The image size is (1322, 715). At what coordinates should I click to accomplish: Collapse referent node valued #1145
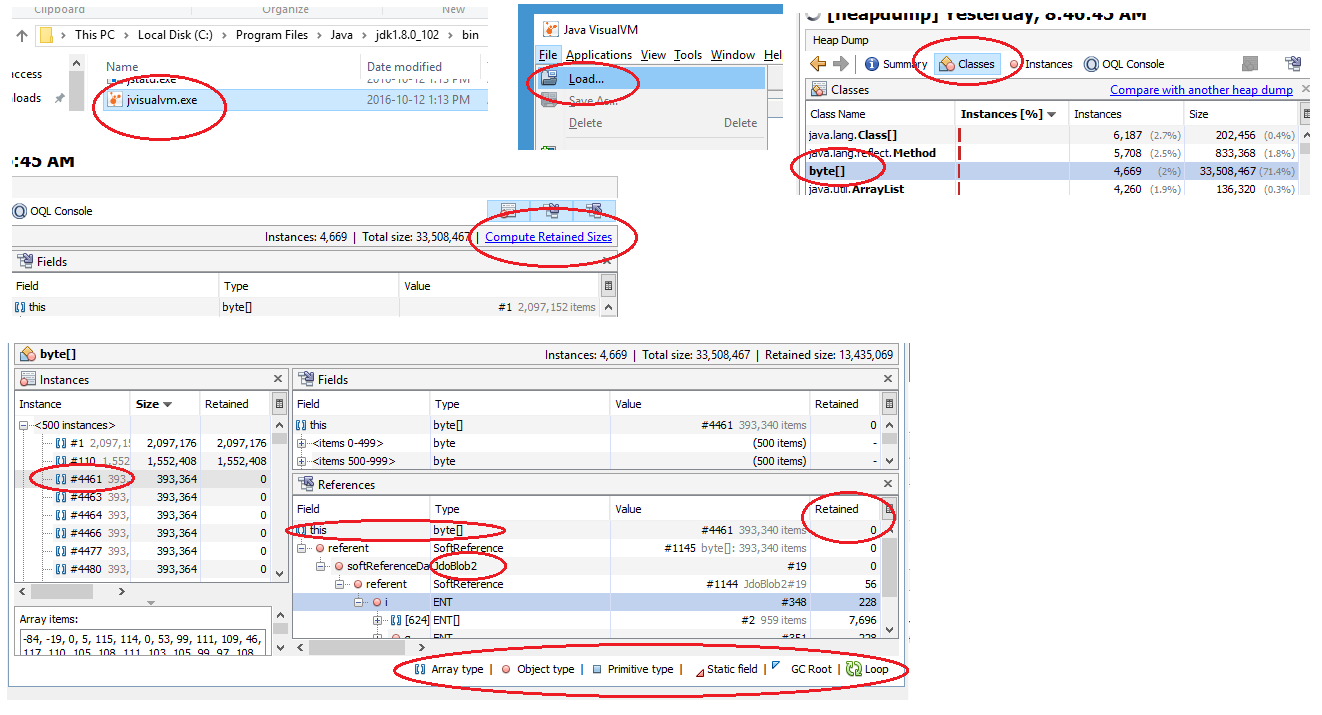coord(302,548)
